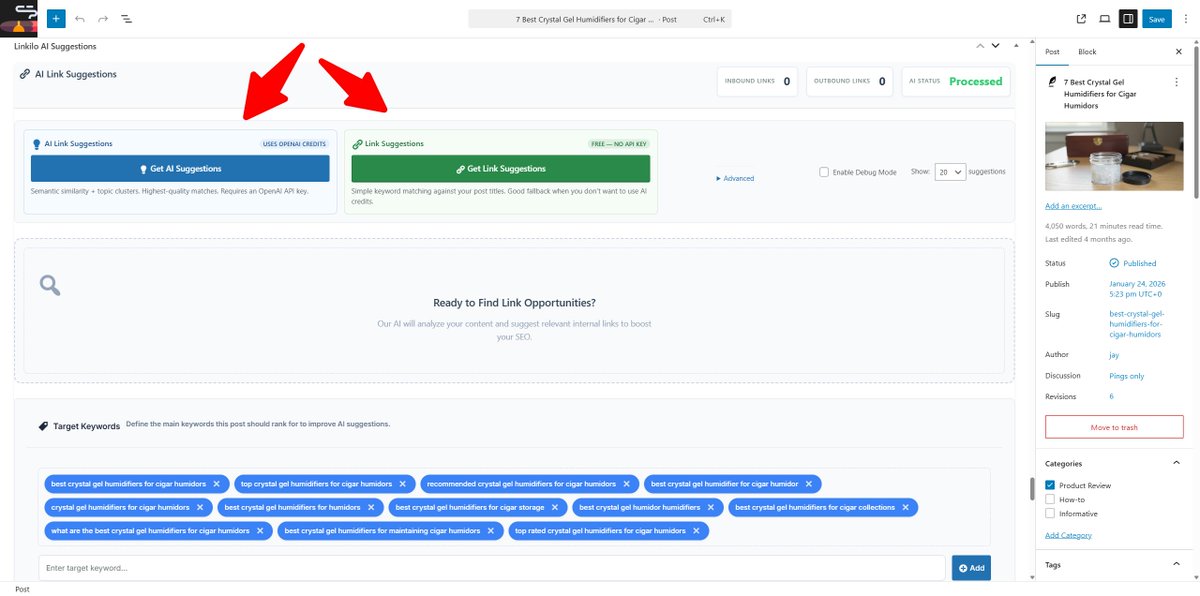
Task: Open the publish date picker
Action: [x=1136, y=289]
